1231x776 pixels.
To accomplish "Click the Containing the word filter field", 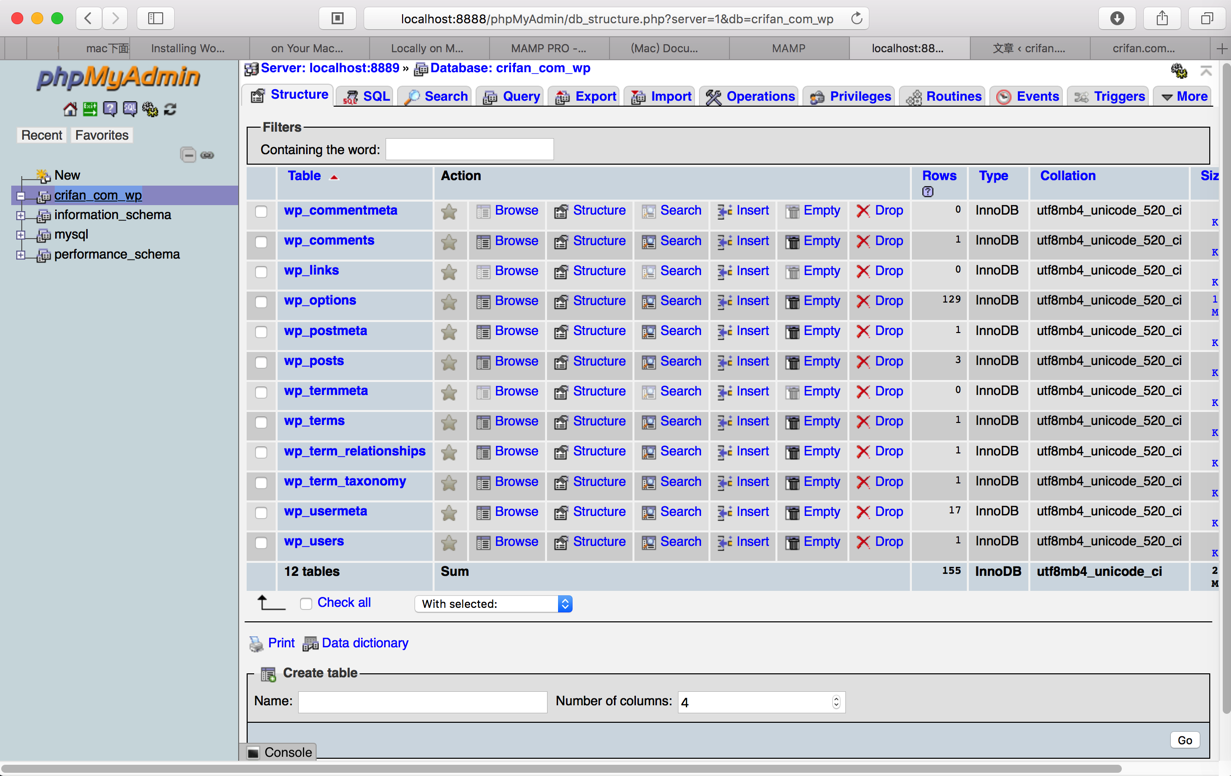I will click(x=469, y=149).
